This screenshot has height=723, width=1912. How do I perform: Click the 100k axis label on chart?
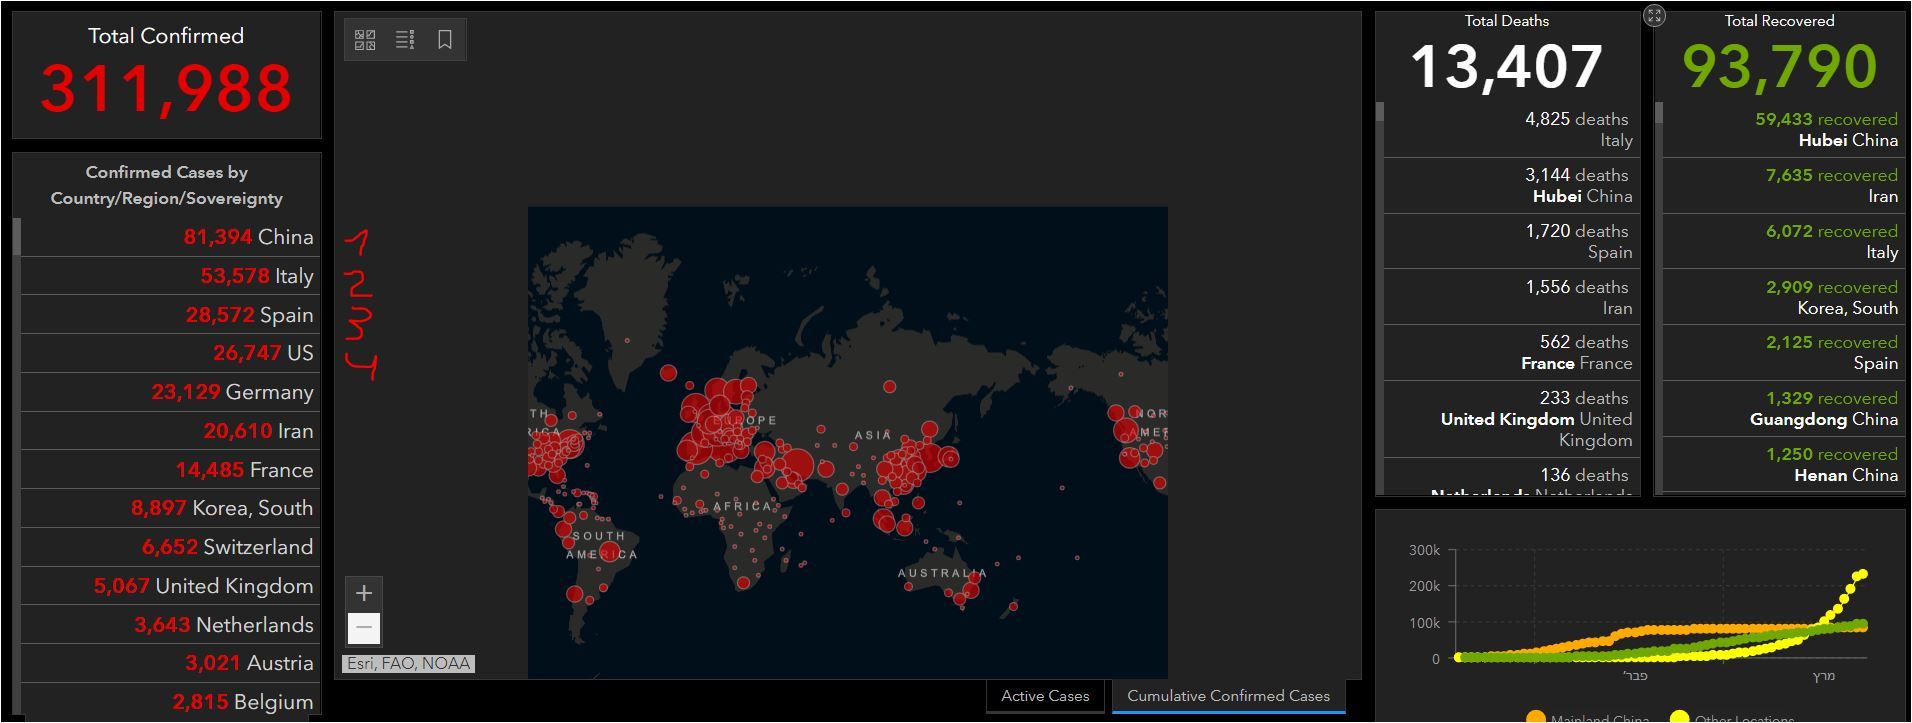[1424, 623]
